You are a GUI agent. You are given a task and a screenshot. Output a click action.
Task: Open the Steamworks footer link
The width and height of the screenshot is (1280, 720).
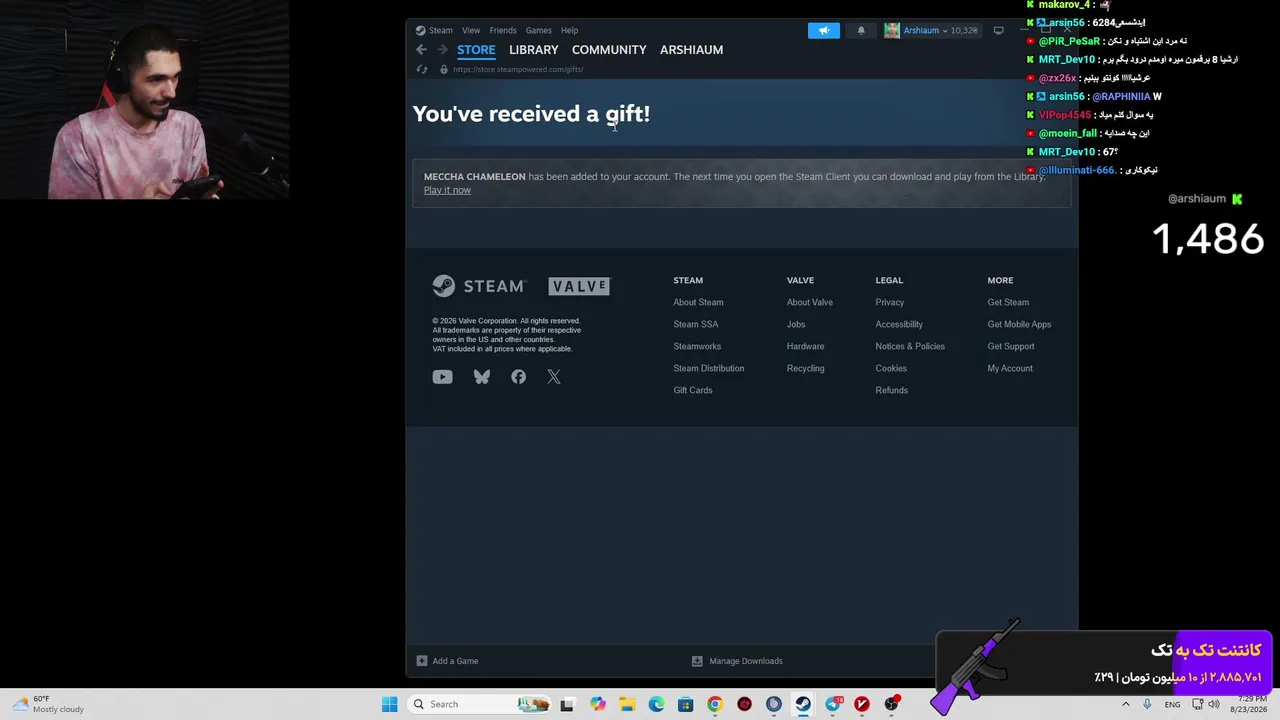pos(697,346)
